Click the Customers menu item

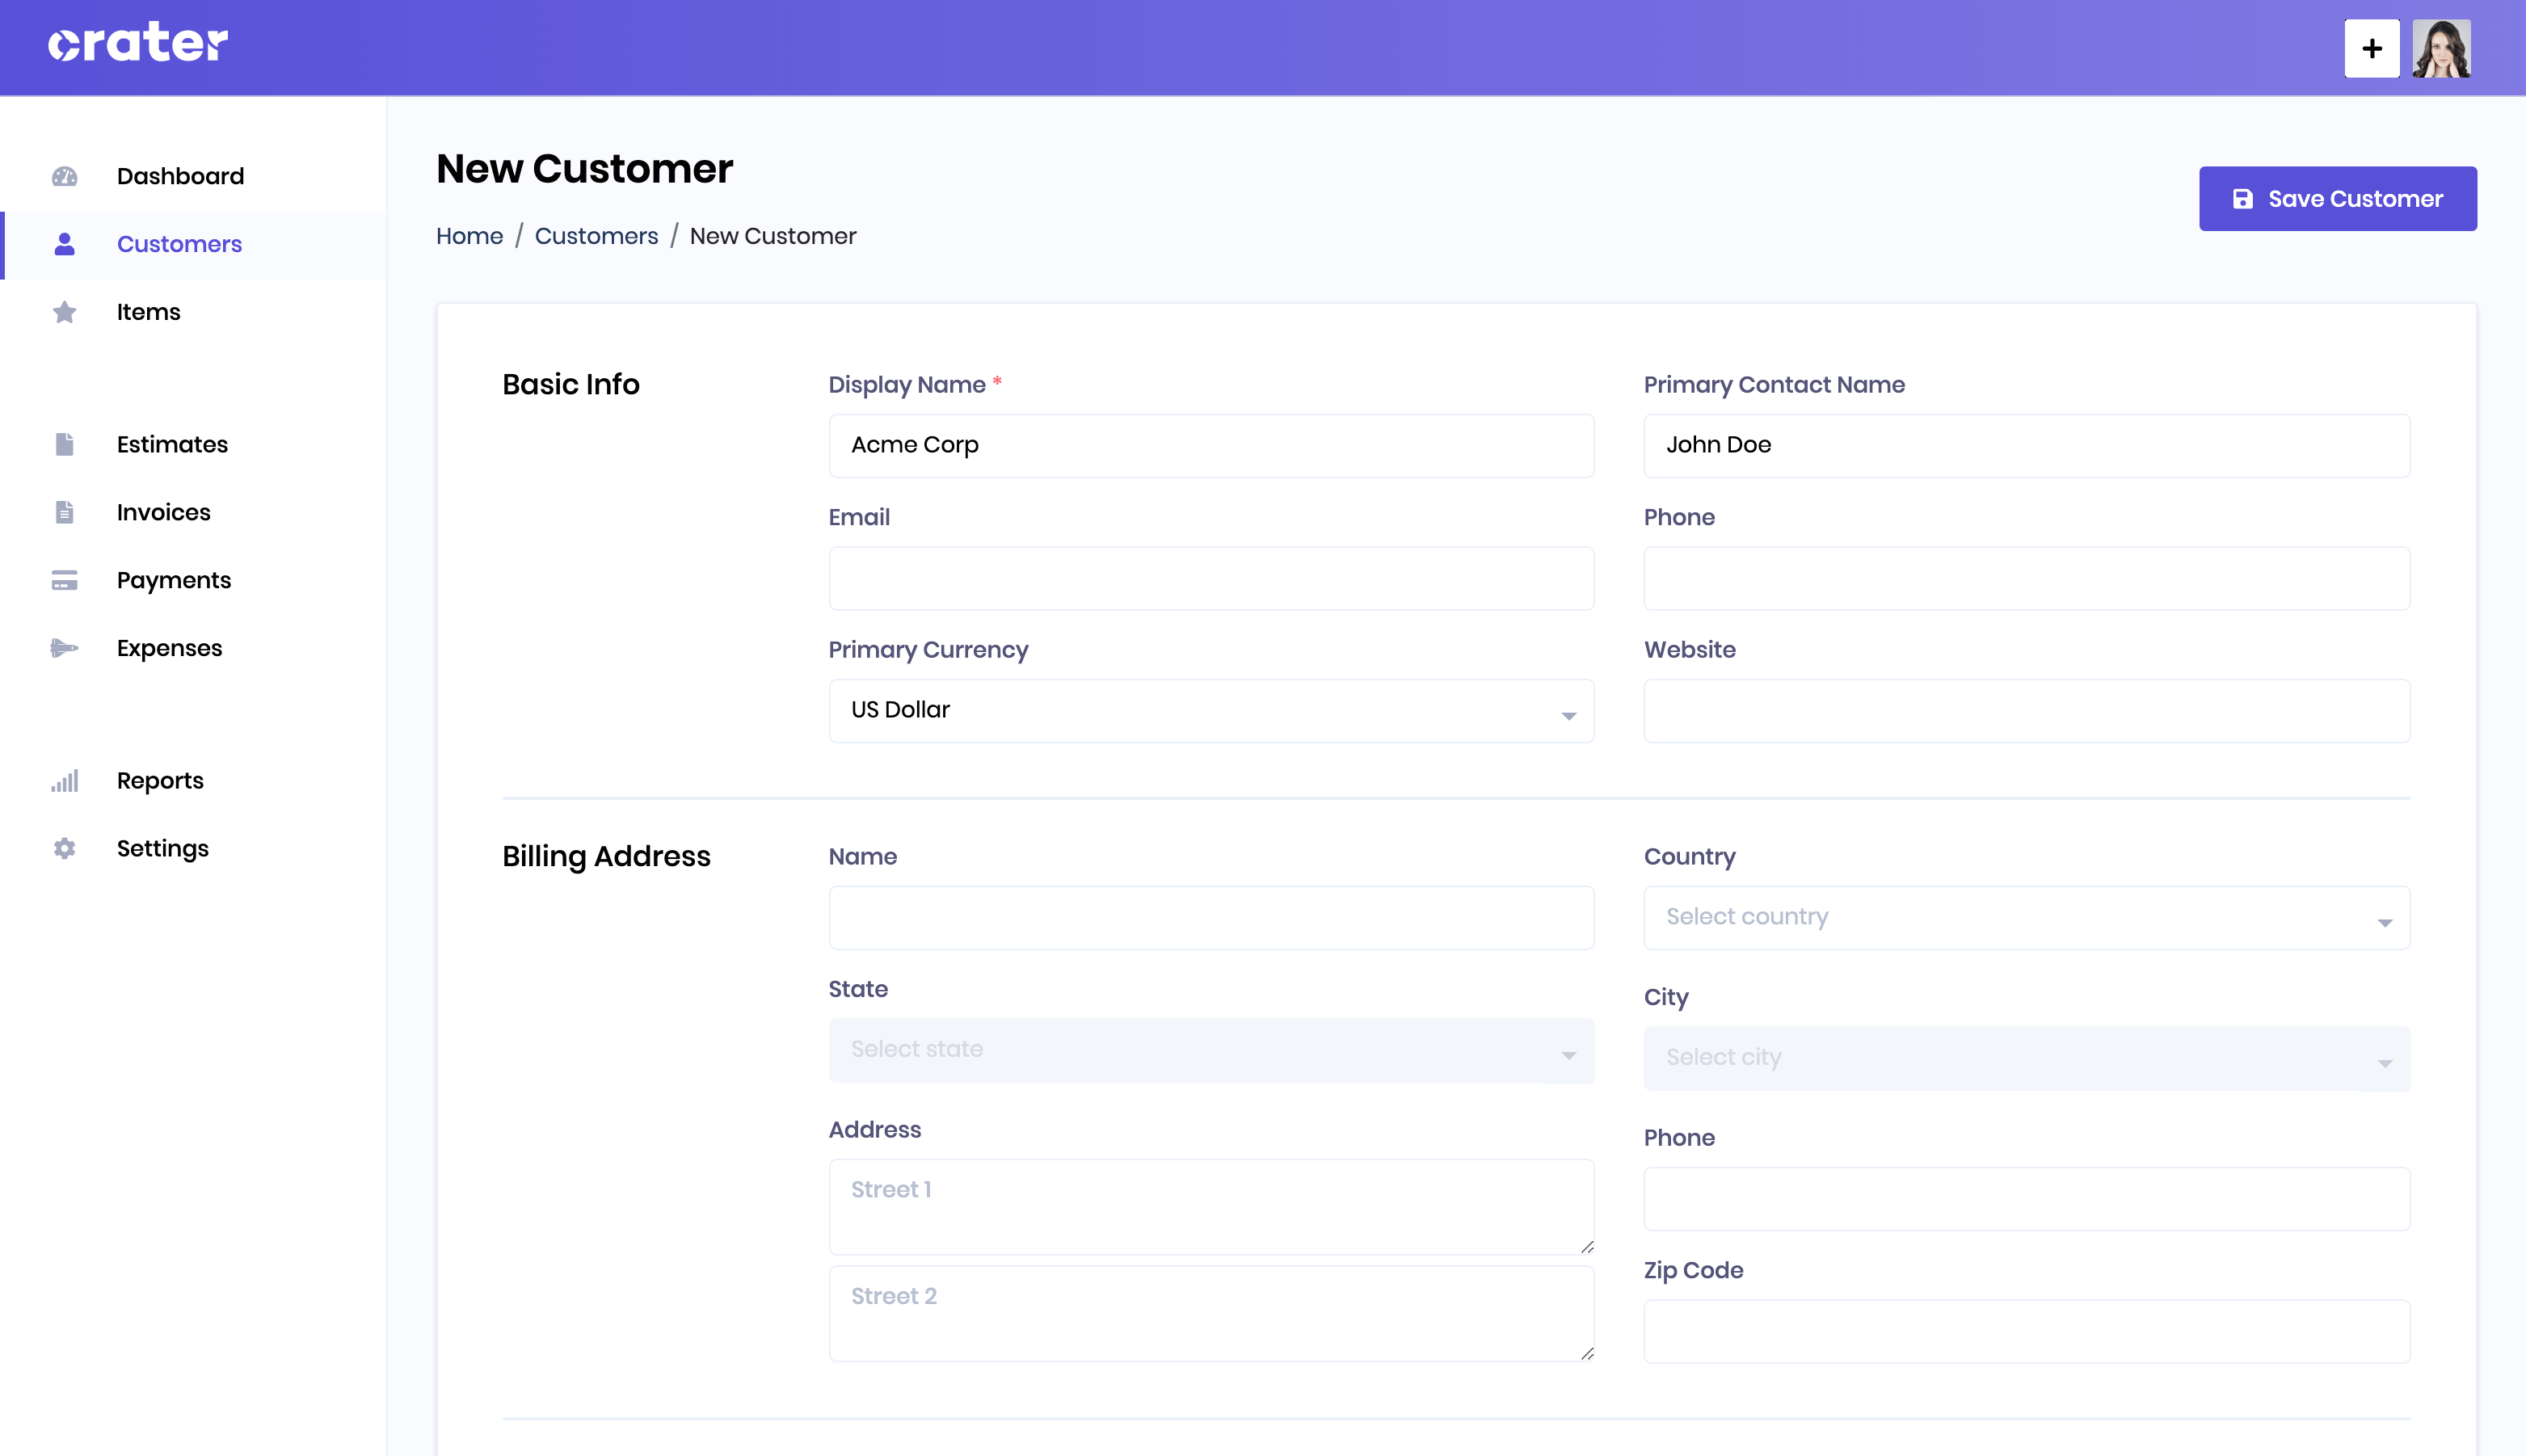pos(179,243)
